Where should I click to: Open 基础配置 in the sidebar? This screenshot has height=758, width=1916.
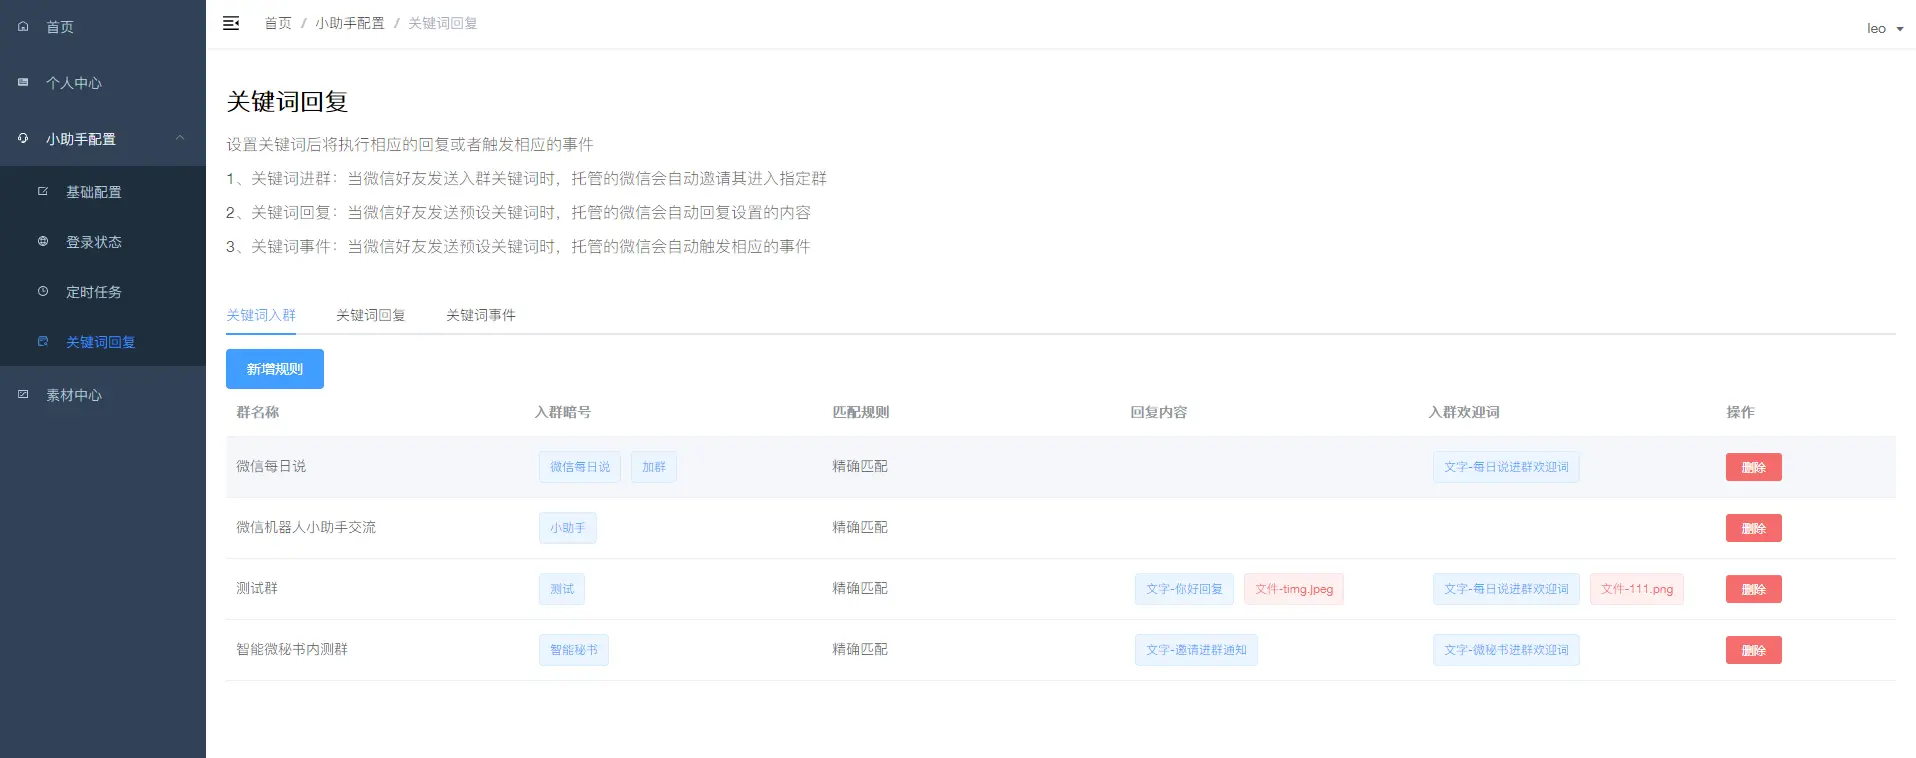pos(103,192)
